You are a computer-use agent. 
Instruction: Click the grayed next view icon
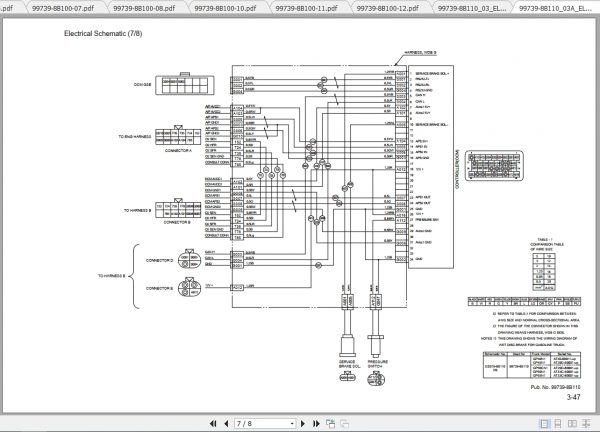point(344,424)
